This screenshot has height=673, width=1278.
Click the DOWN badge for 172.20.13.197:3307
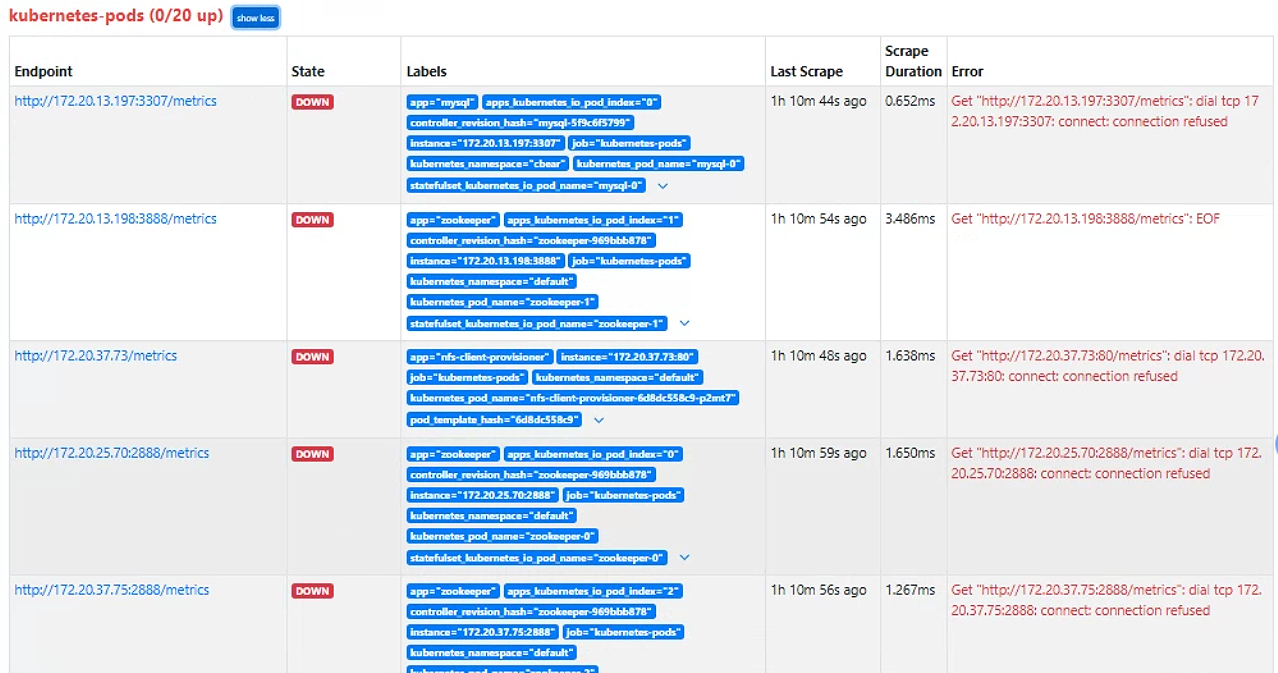point(312,102)
